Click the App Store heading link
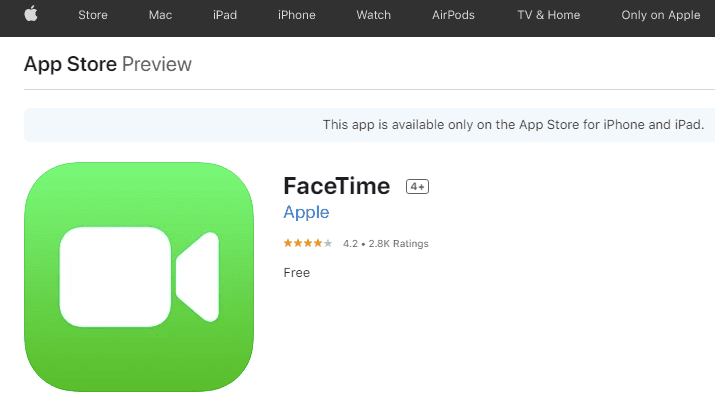This screenshot has height=405, width=715. (x=70, y=64)
